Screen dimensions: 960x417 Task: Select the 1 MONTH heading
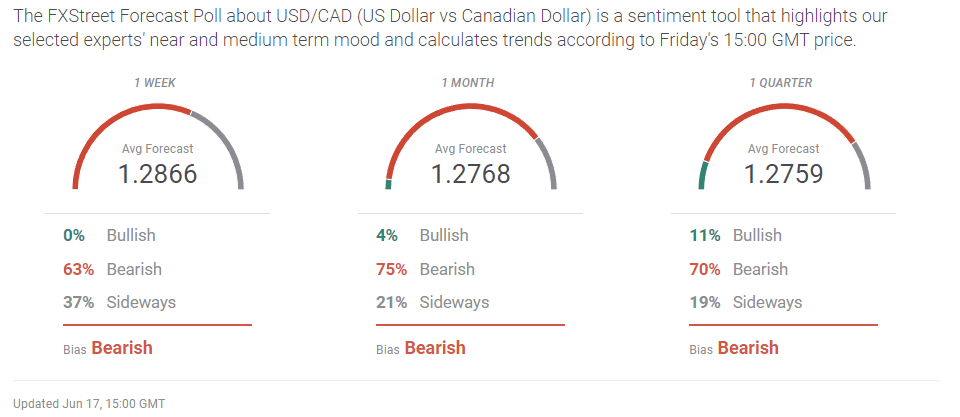[468, 83]
